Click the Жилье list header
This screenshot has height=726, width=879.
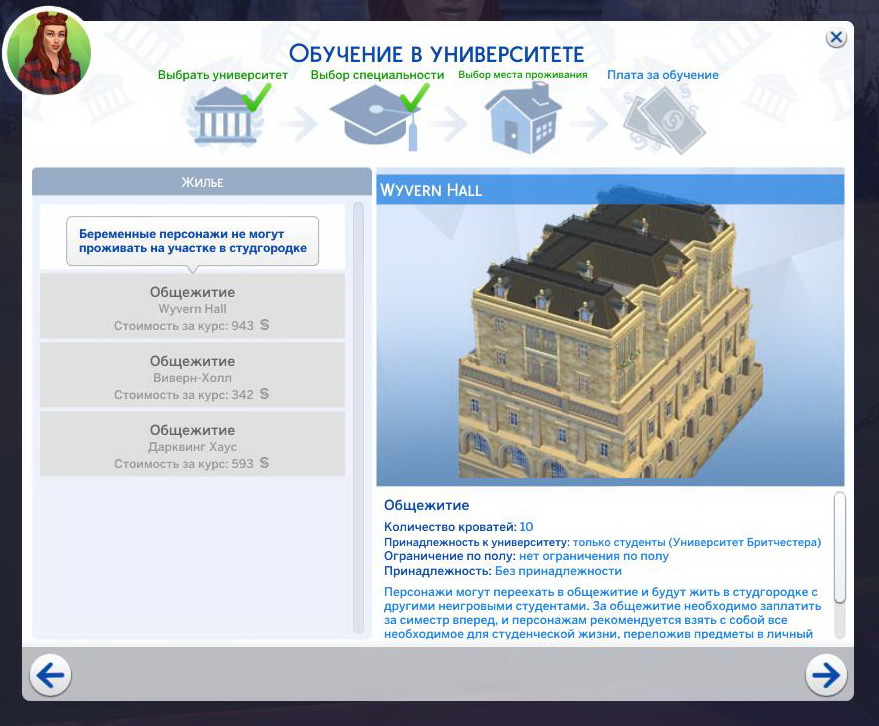(202, 182)
